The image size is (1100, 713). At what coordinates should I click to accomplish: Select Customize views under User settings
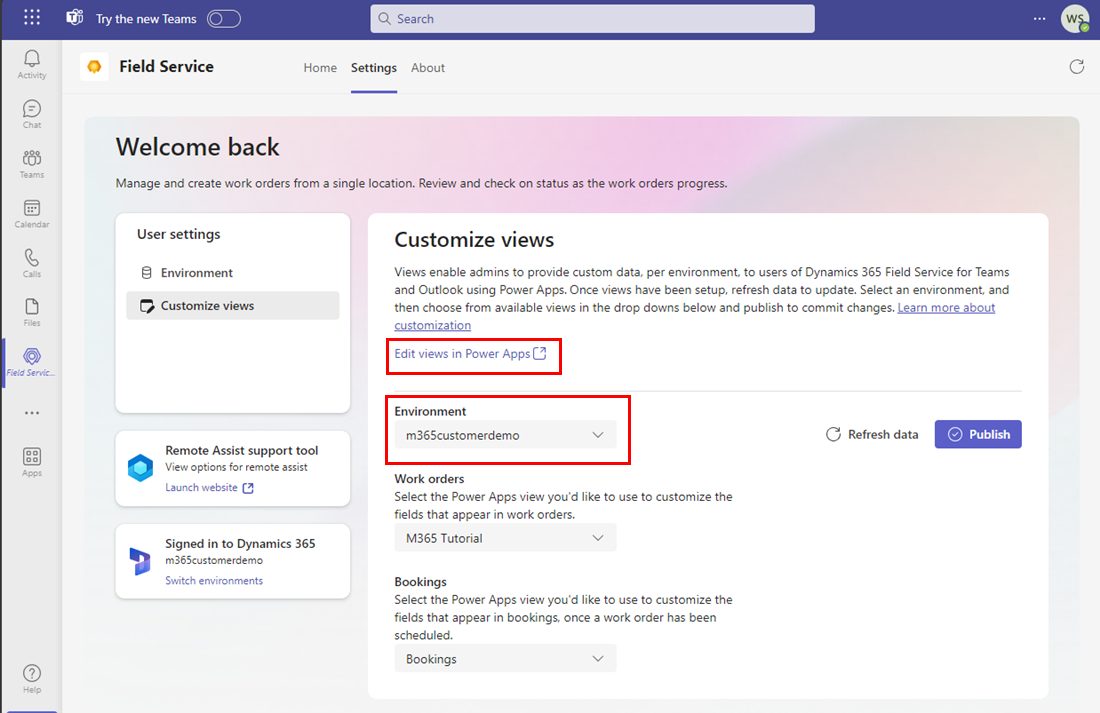[x=232, y=306]
